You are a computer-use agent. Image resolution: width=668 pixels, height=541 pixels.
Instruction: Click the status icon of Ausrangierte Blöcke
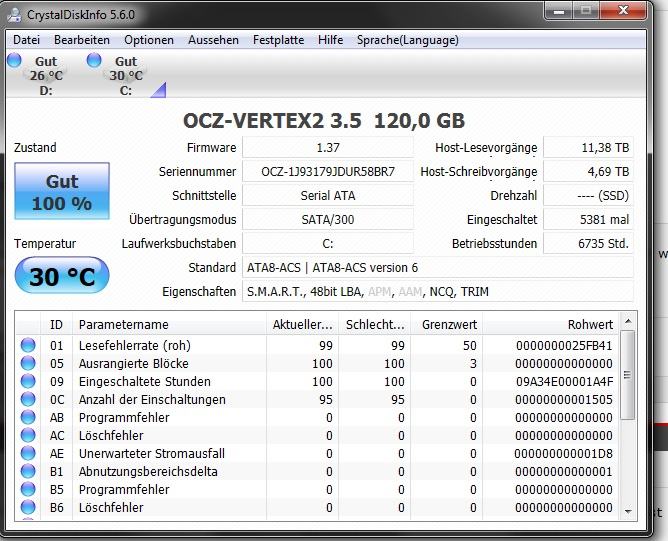(28, 363)
